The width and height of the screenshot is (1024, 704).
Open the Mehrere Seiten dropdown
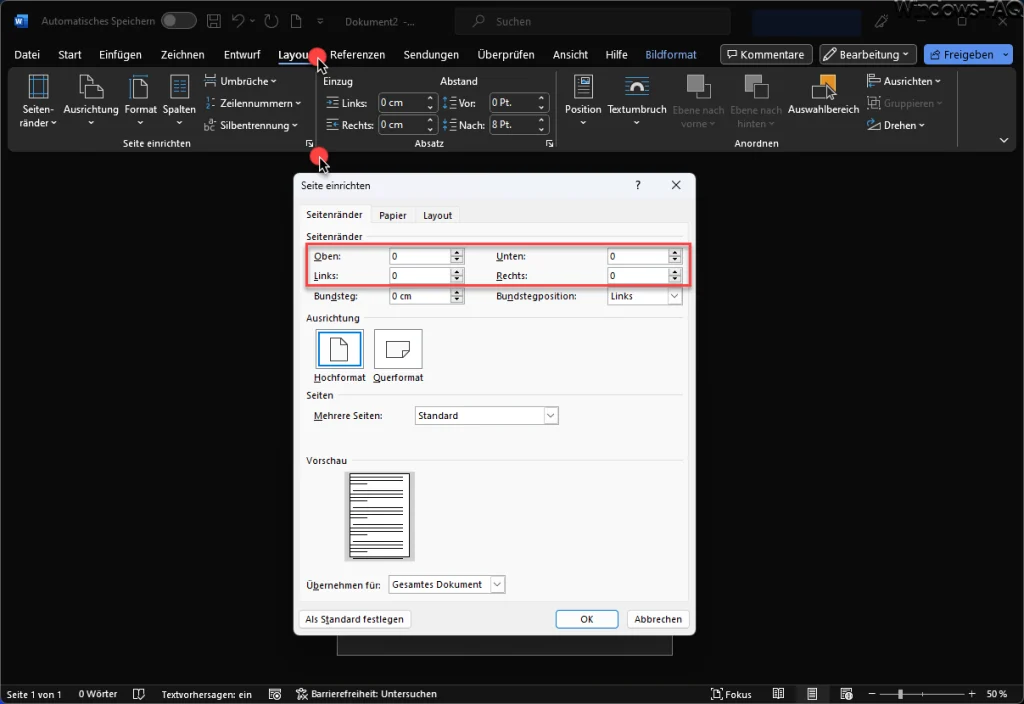(x=487, y=415)
